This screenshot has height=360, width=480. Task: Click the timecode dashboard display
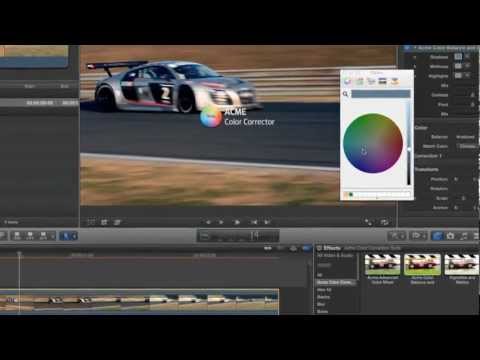[238, 236]
